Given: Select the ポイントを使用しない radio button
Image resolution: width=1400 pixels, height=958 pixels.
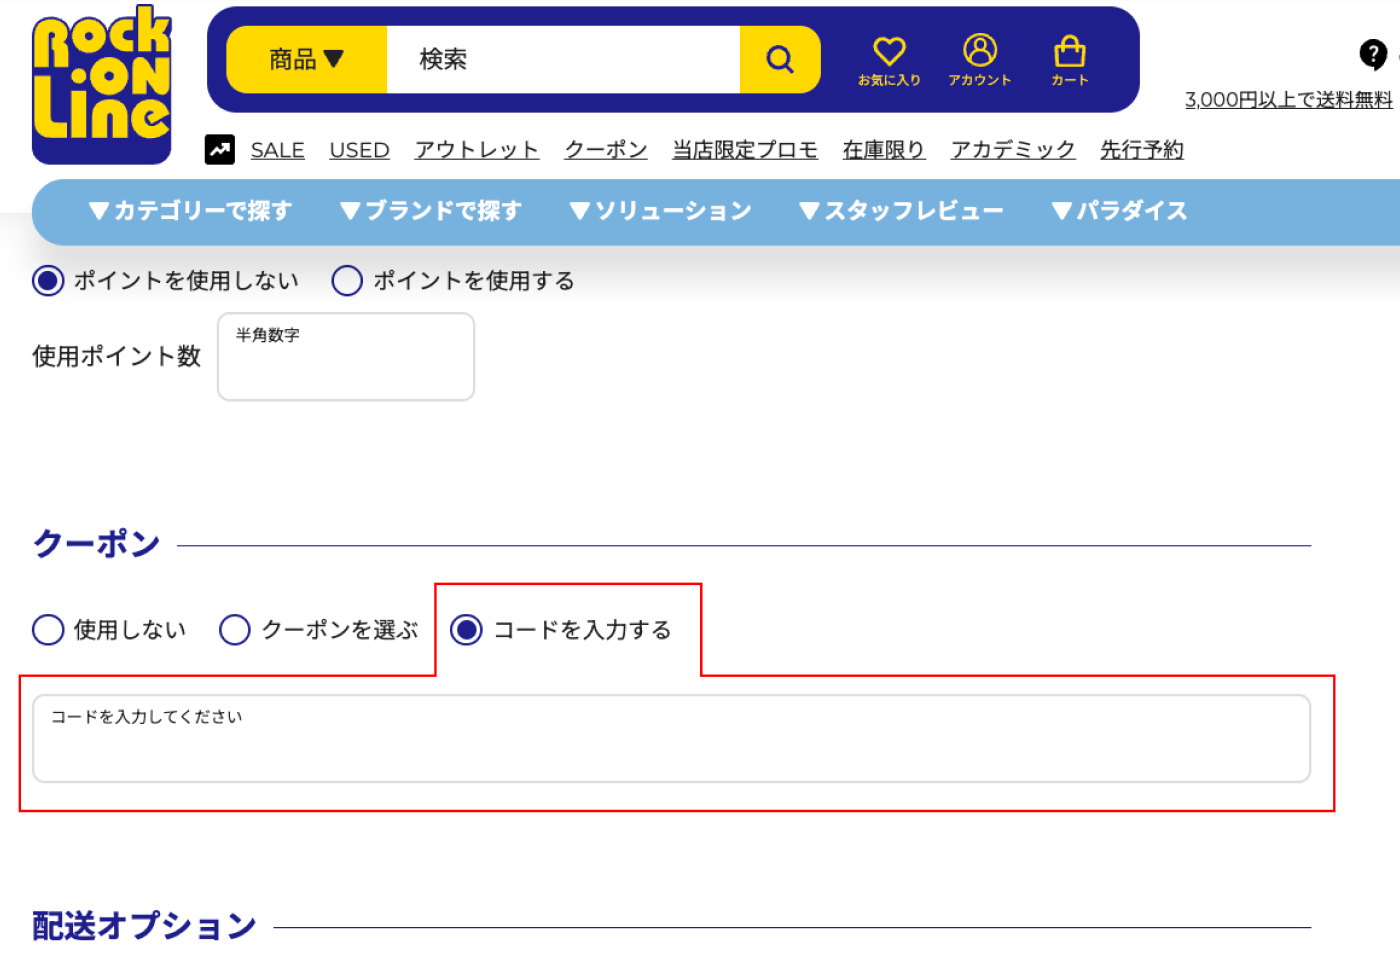Looking at the screenshot, I should pos(48,281).
